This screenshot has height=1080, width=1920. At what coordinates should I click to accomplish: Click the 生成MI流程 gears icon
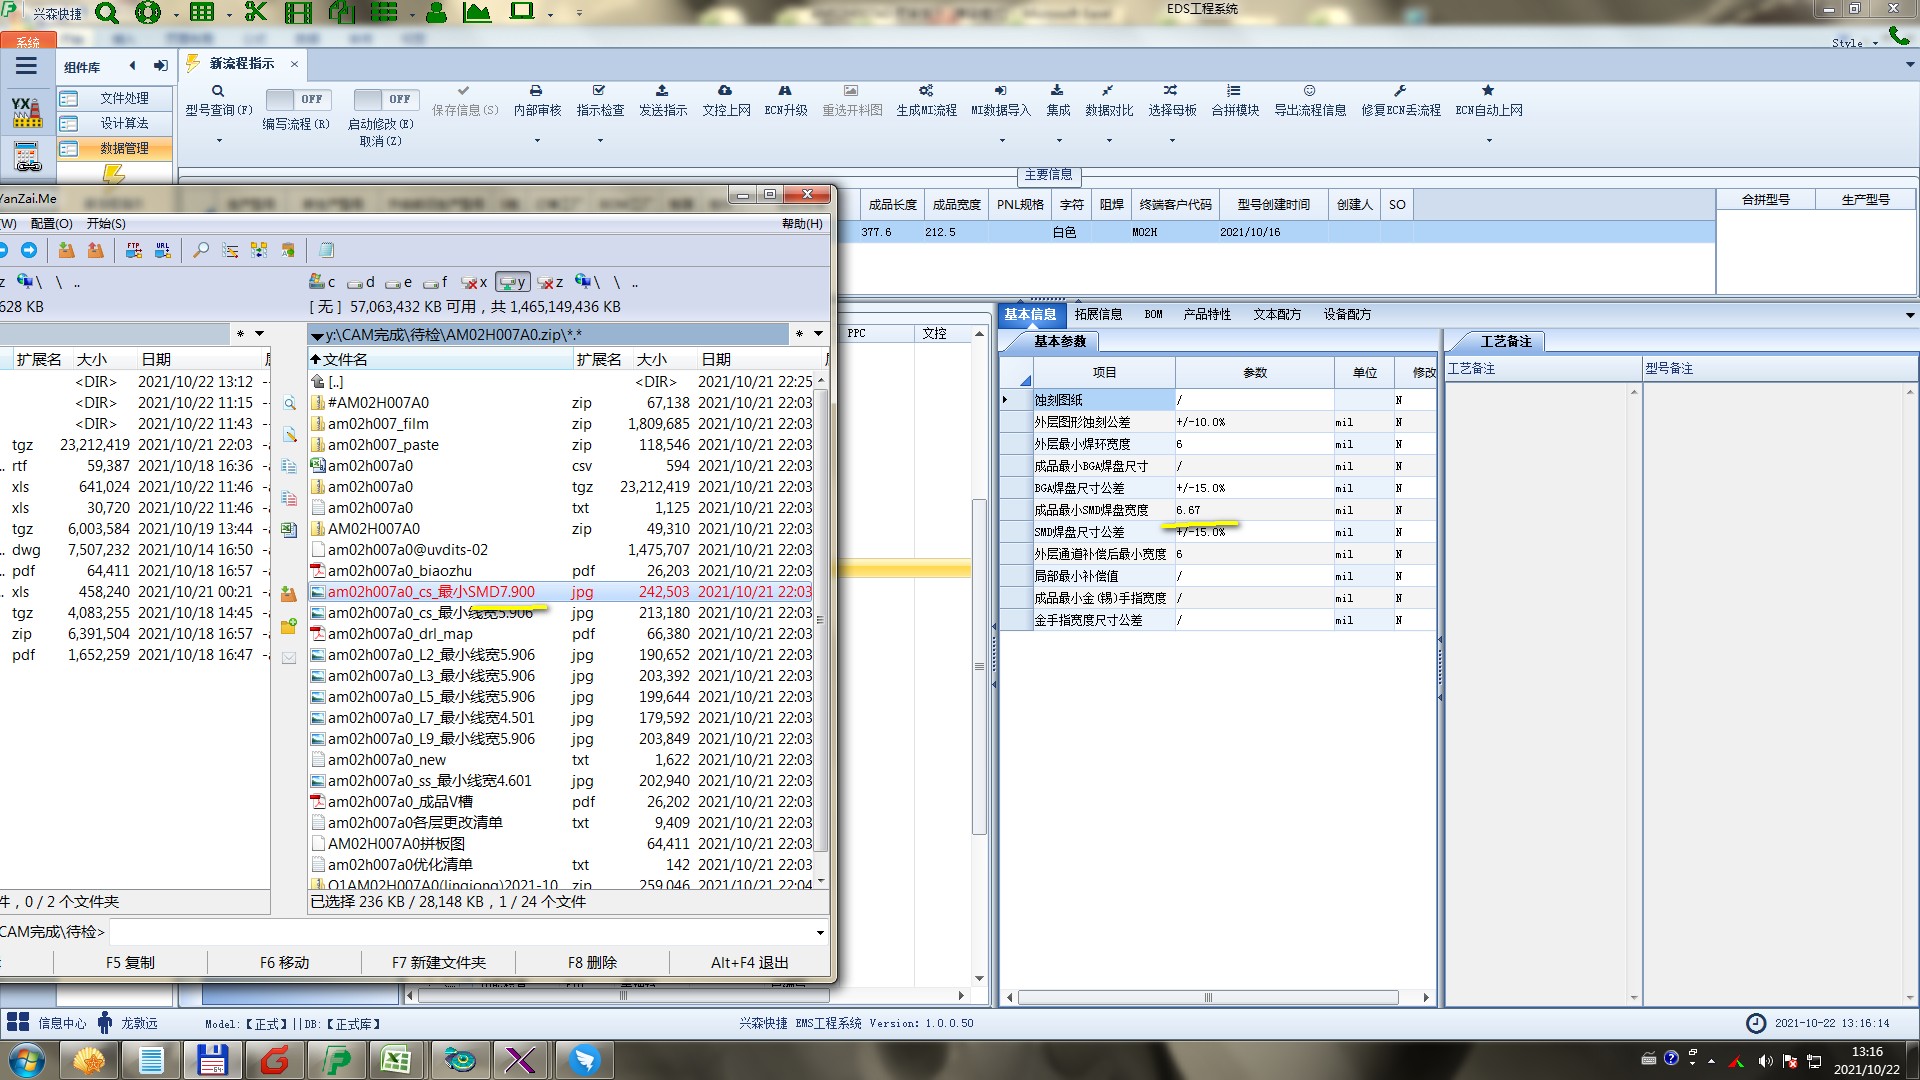(926, 91)
